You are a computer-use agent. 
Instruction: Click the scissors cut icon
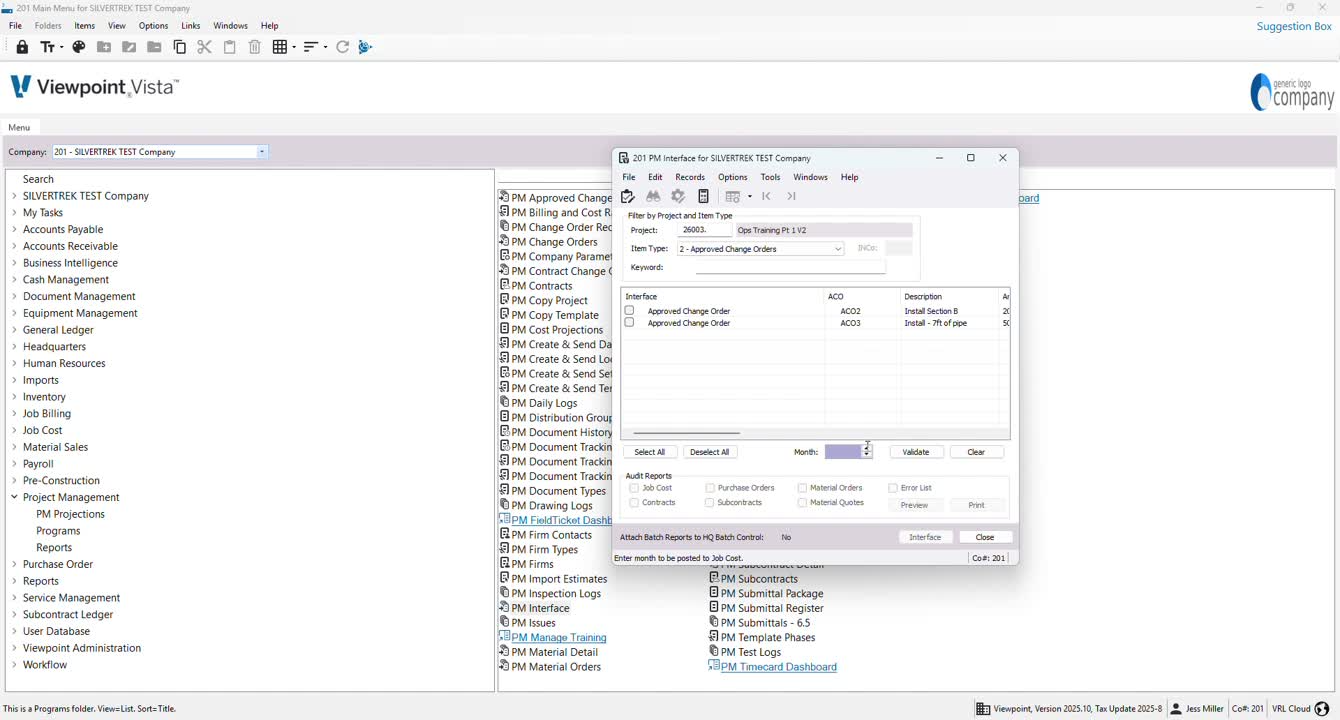(205, 47)
